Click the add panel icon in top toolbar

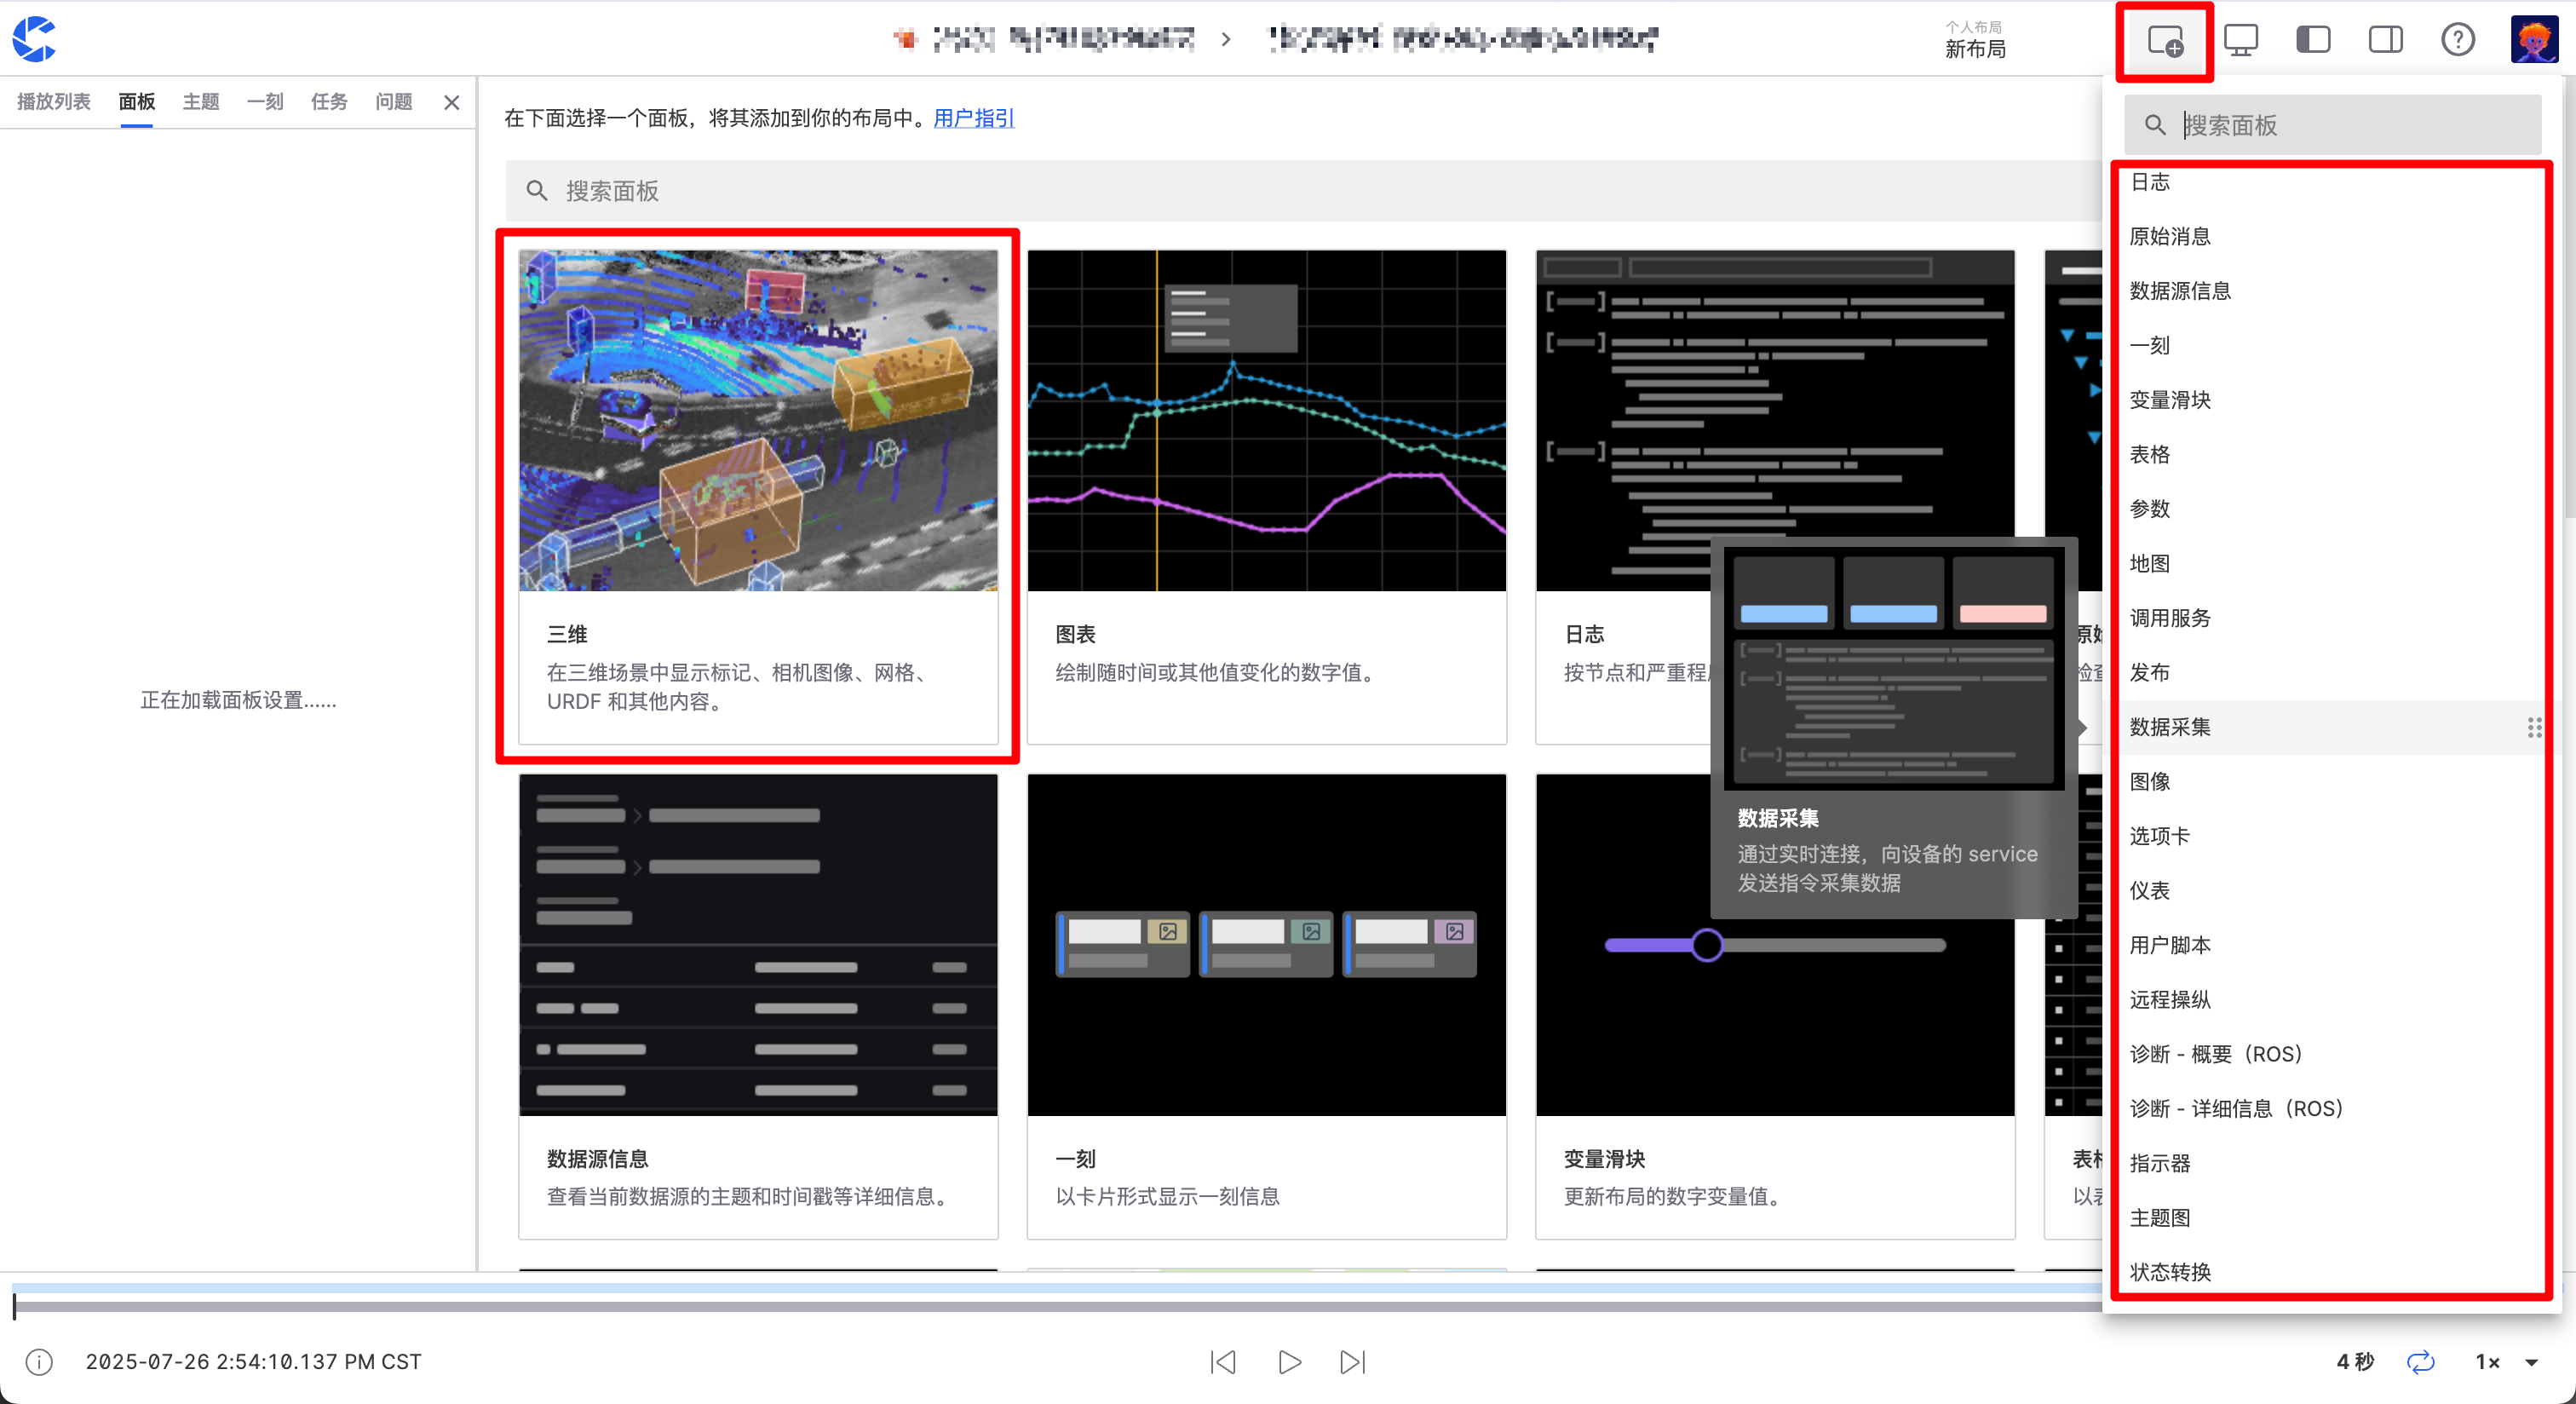(x=2164, y=41)
